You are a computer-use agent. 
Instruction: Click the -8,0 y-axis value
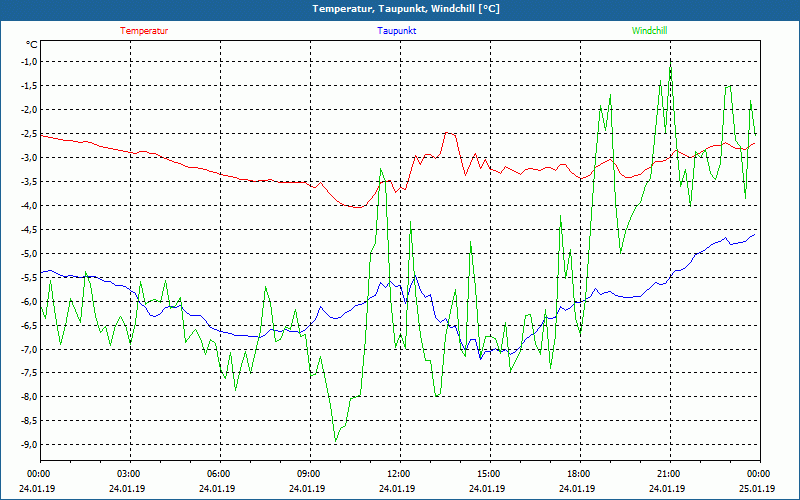(x=28, y=397)
